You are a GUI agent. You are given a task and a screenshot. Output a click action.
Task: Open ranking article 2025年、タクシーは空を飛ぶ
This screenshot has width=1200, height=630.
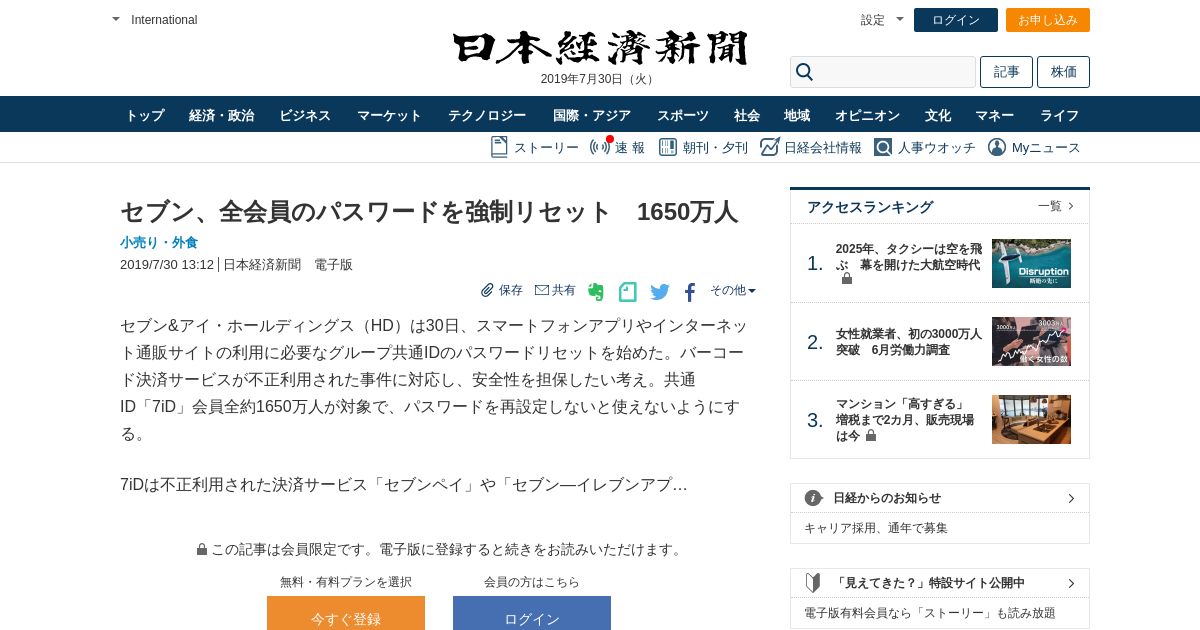click(x=909, y=256)
